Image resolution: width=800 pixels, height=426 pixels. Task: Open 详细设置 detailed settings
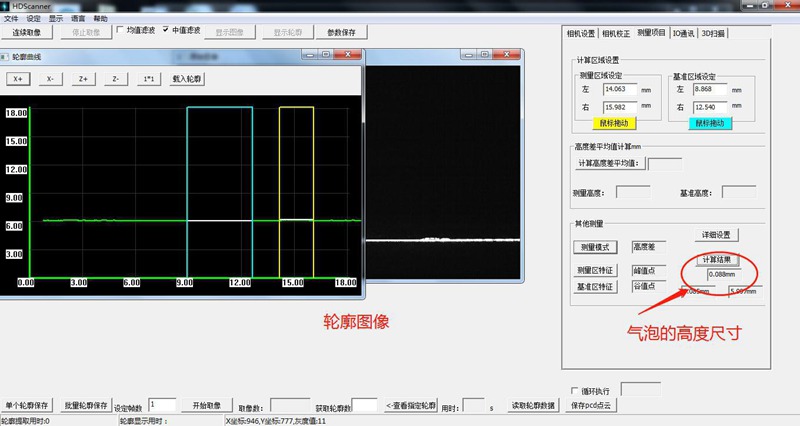pyautogui.click(x=717, y=235)
